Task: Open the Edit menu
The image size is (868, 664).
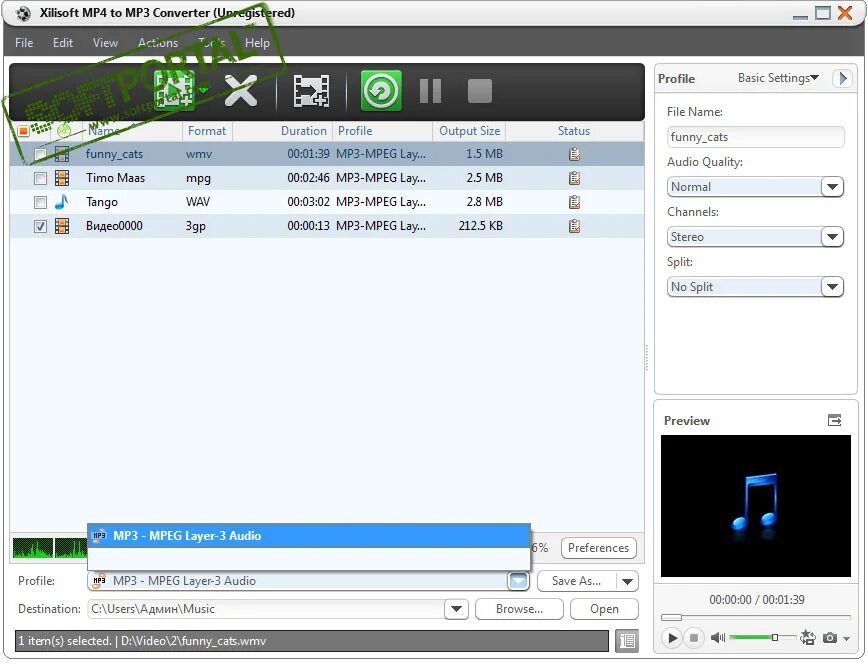Action: [63, 43]
